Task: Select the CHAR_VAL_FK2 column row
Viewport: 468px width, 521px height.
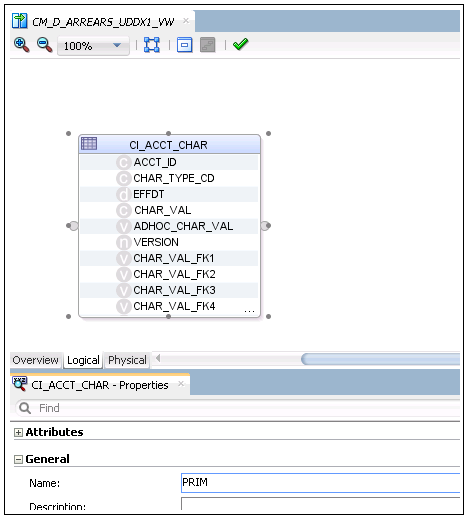Action: (x=169, y=274)
